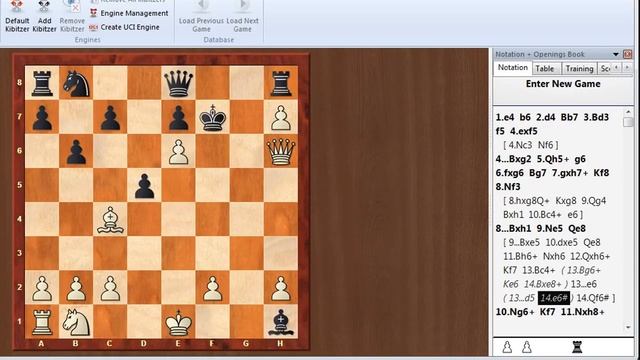Select the white queen on h6
Image resolution: width=640 pixels, height=360 pixels.
coord(280,151)
